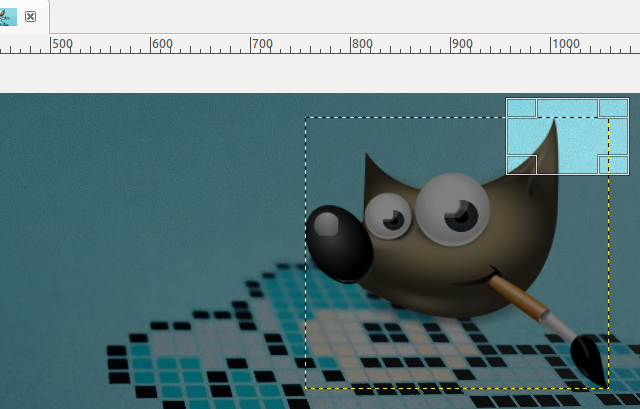The image size is (640, 409).
Task: Click Wilber's black nose on the canvas
Action: click(339, 244)
